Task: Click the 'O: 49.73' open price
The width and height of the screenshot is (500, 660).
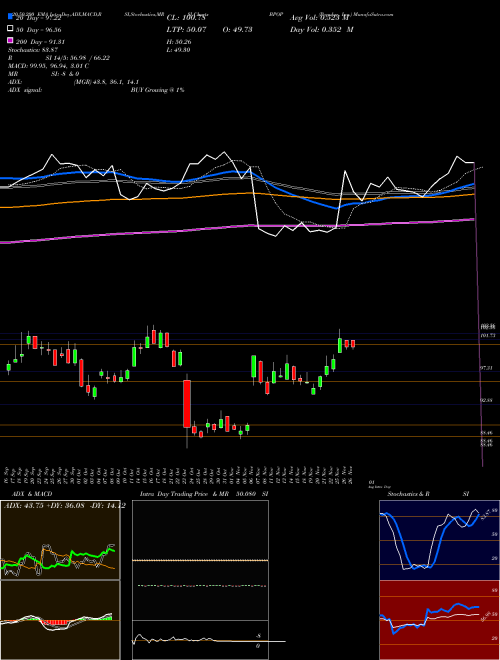Action: [236, 29]
